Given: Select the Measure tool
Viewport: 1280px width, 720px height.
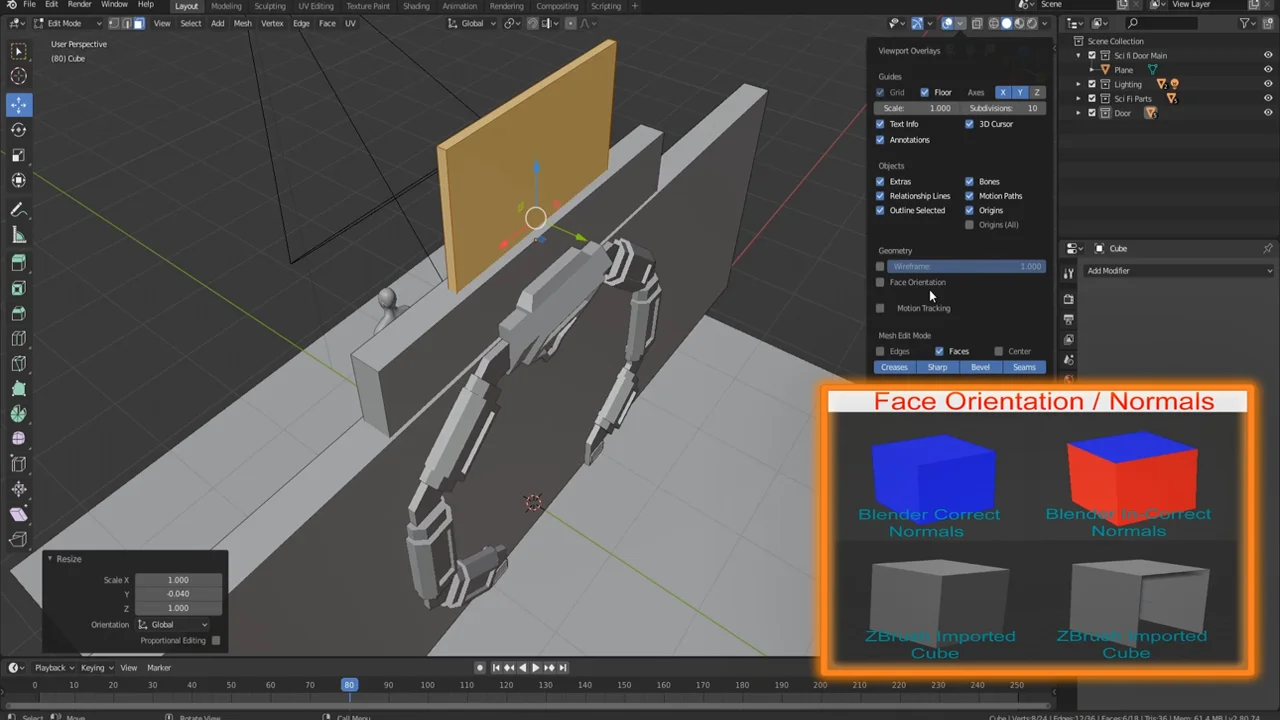Looking at the screenshot, I should click(x=18, y=235).
